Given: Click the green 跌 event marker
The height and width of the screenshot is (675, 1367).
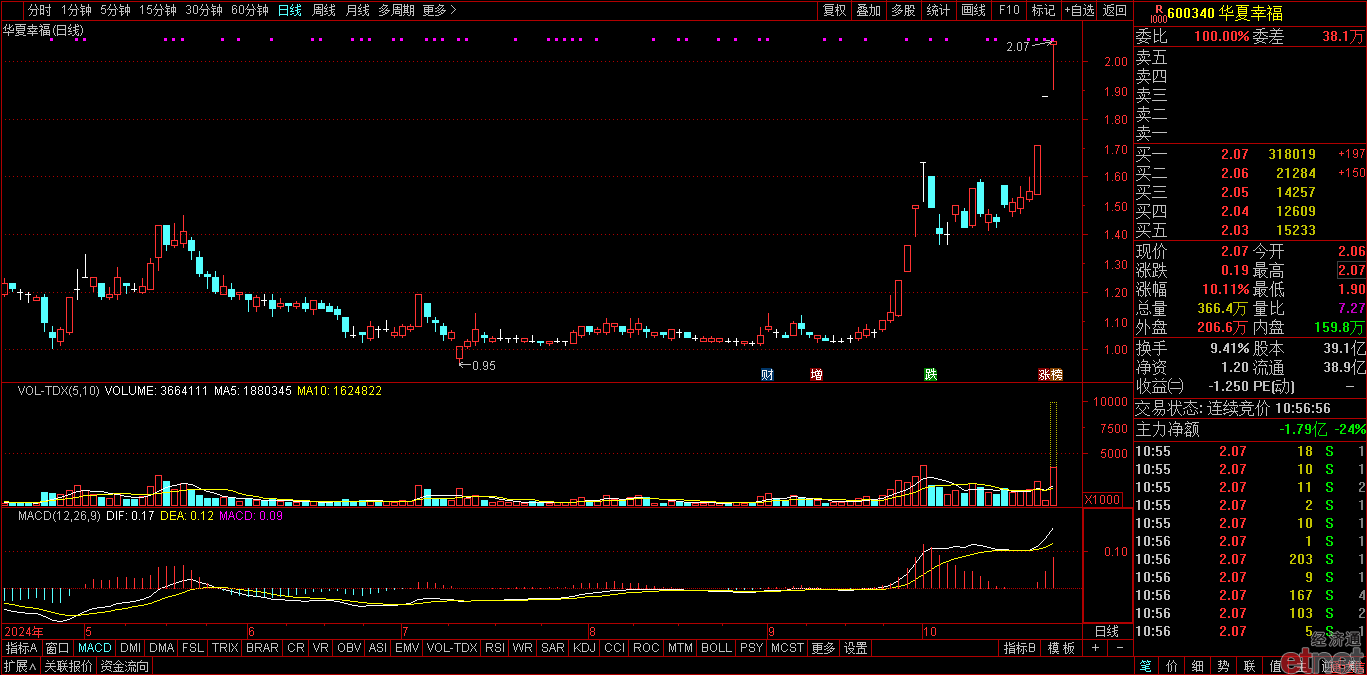Looking at the screenshot, I should [931, 375].
